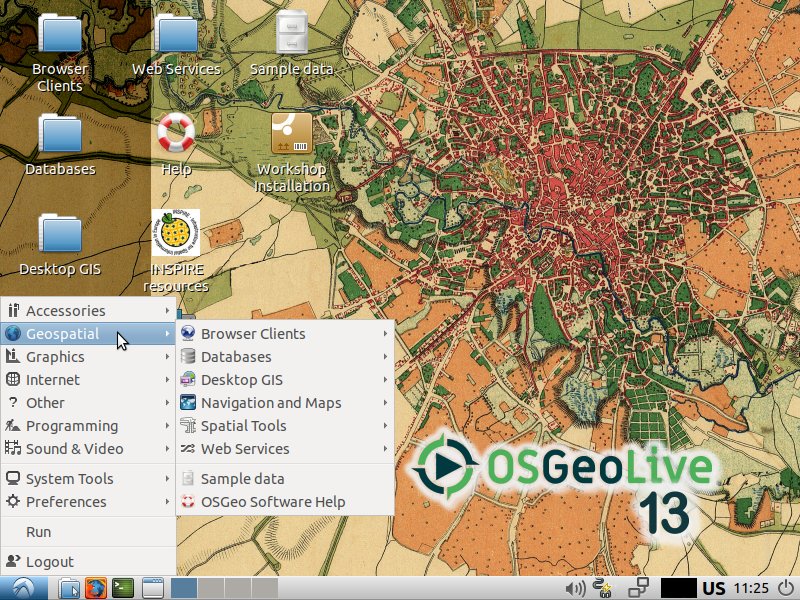The width and height of the screenshot is (800, 600).
Task: Open the Graphics menu category
Action: (x=88, y=356)
